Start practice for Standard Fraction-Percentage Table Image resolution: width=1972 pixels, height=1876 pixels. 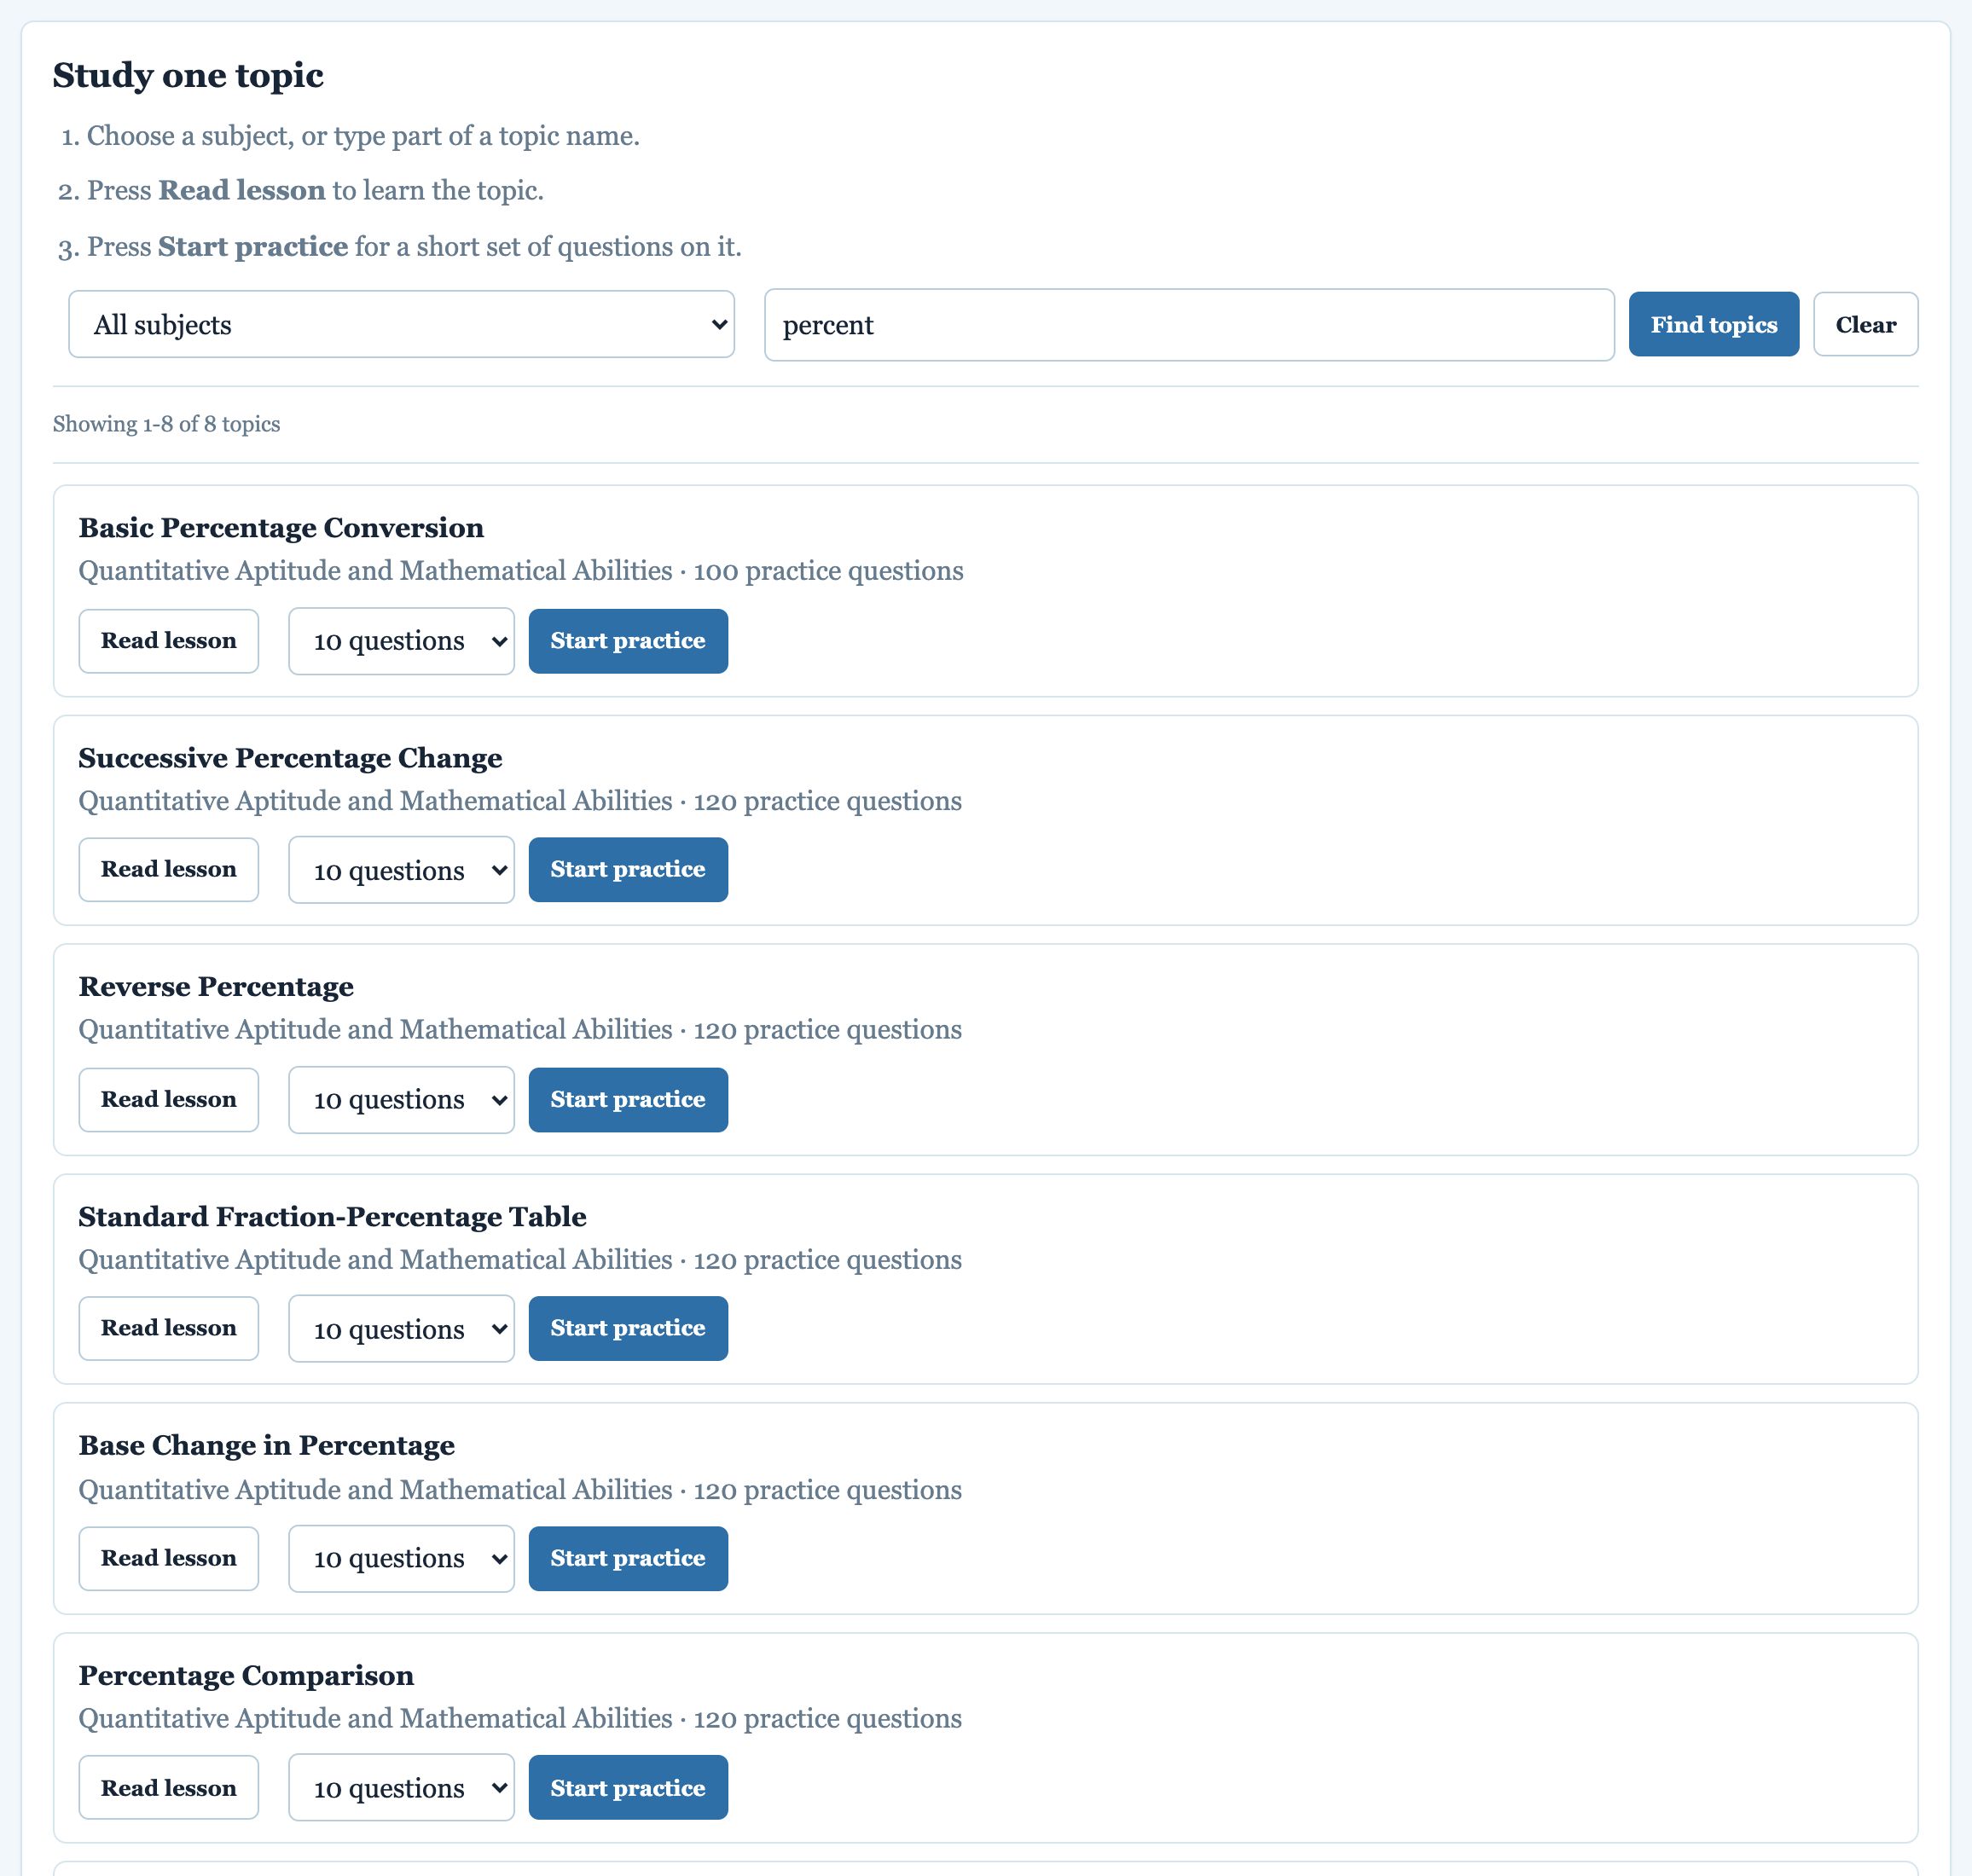[628, 1329]
